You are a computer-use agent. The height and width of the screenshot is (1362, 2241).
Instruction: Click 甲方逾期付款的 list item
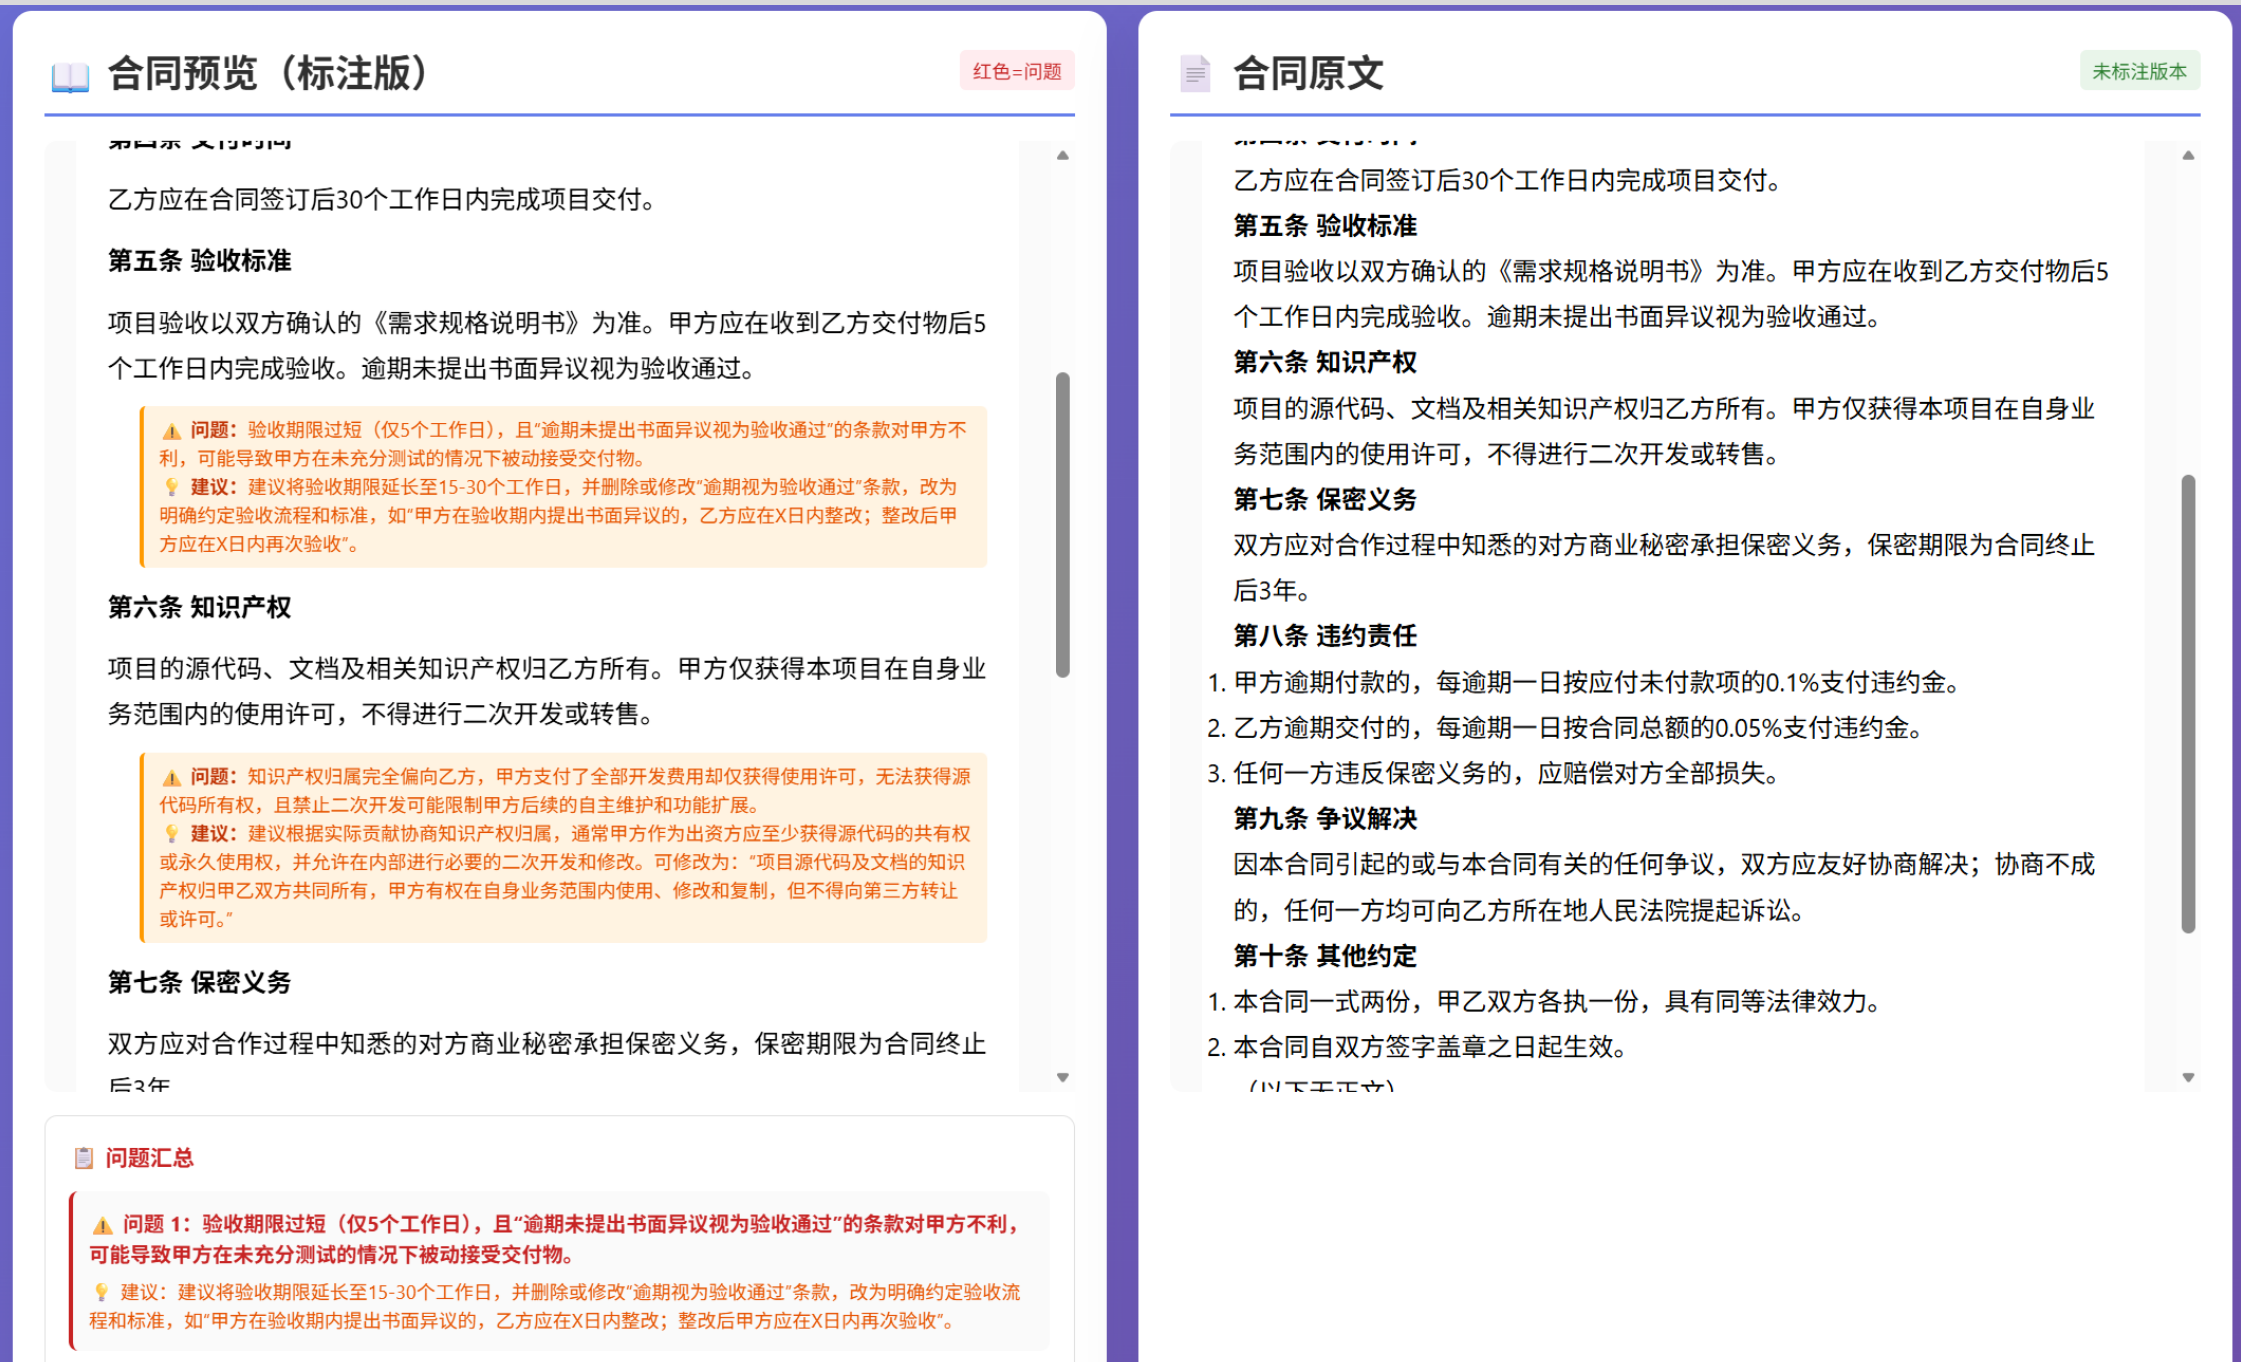1598,682
